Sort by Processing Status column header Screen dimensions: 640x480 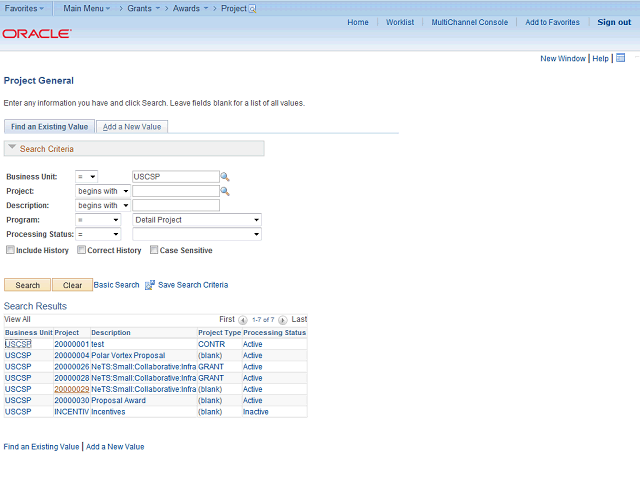pyautogui.click(x=274, y=333)
